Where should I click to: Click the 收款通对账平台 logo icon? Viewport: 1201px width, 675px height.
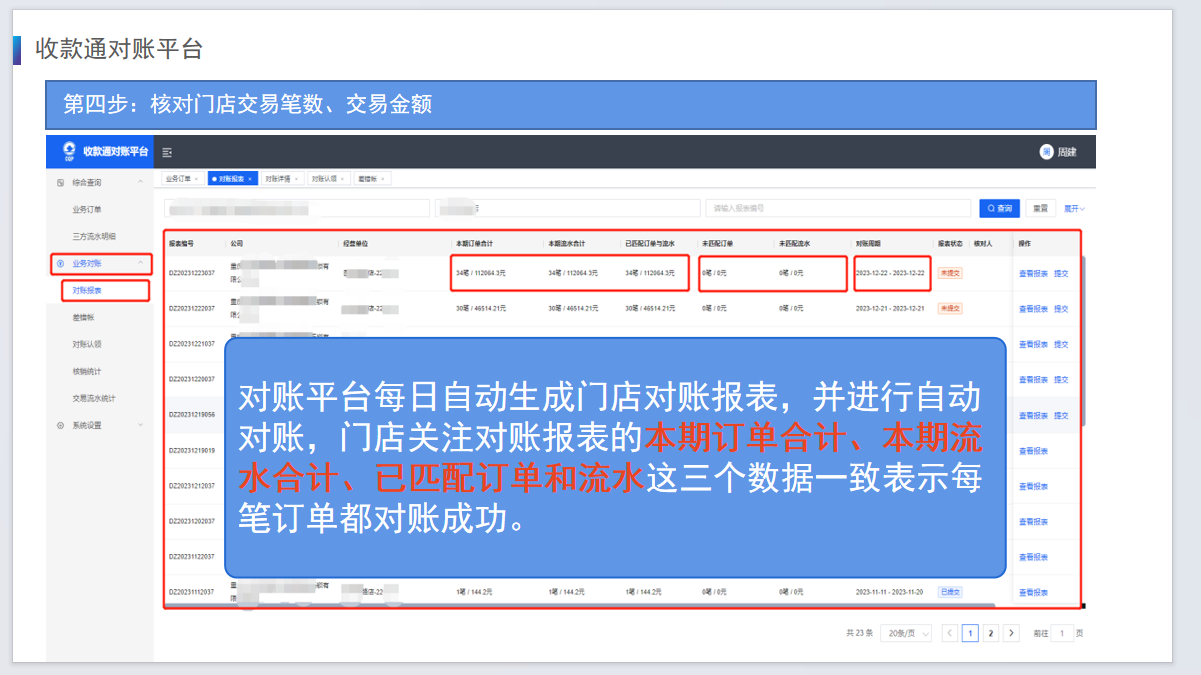pos(69,151)
